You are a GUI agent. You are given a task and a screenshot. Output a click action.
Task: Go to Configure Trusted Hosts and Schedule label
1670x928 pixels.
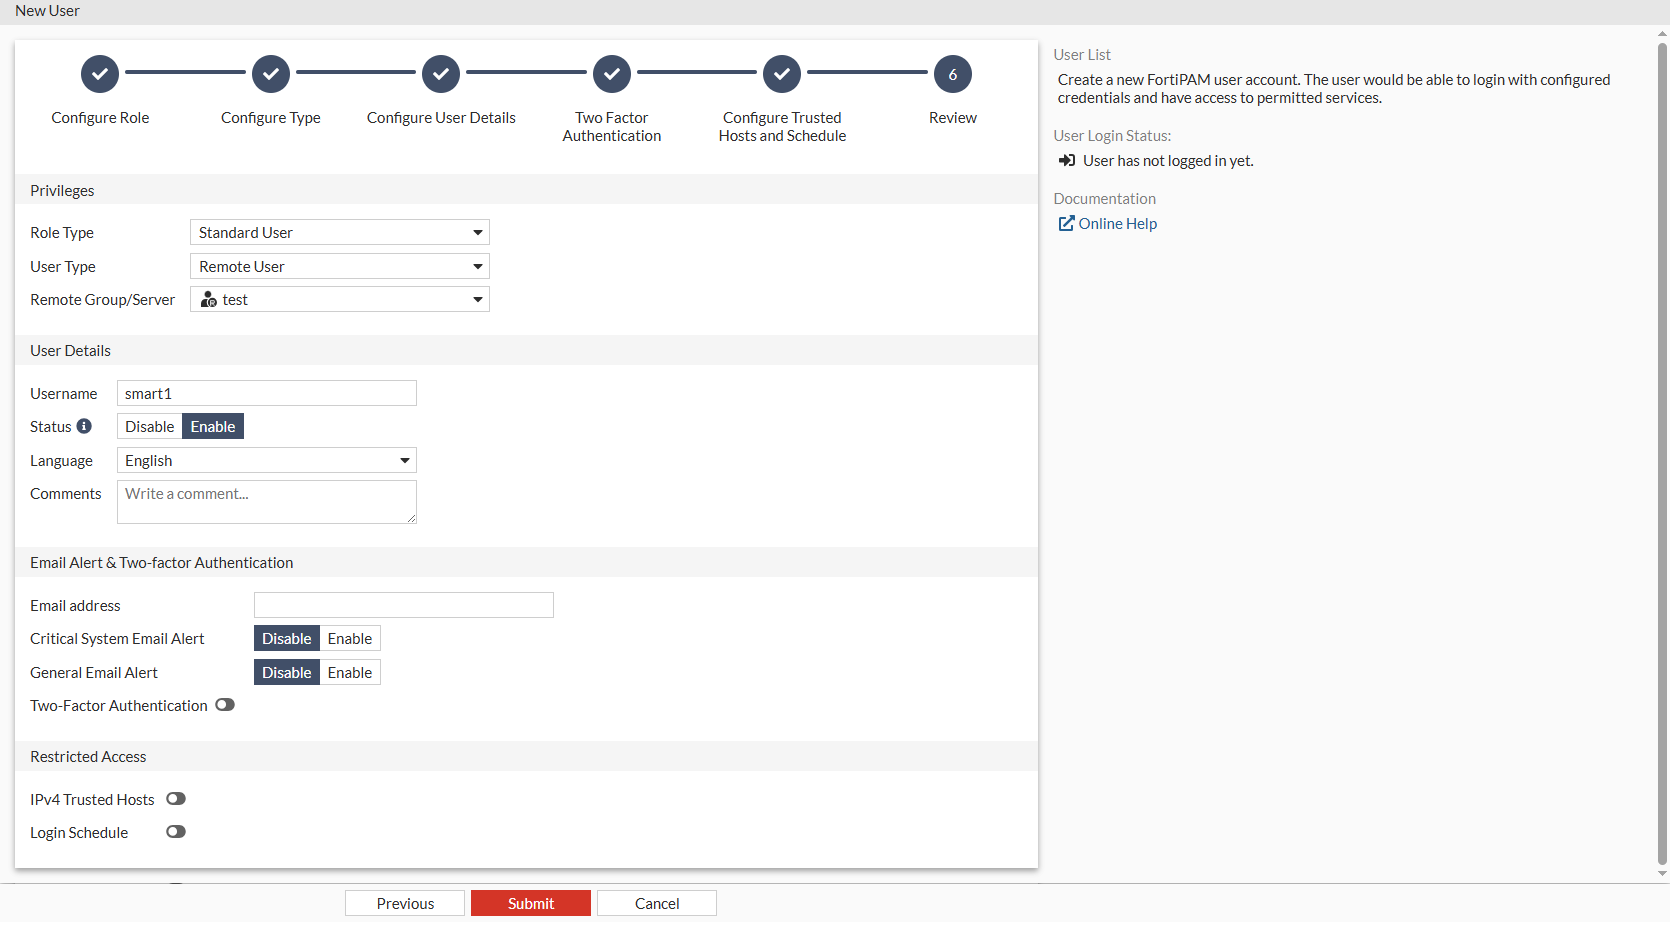tap(782, 127)
